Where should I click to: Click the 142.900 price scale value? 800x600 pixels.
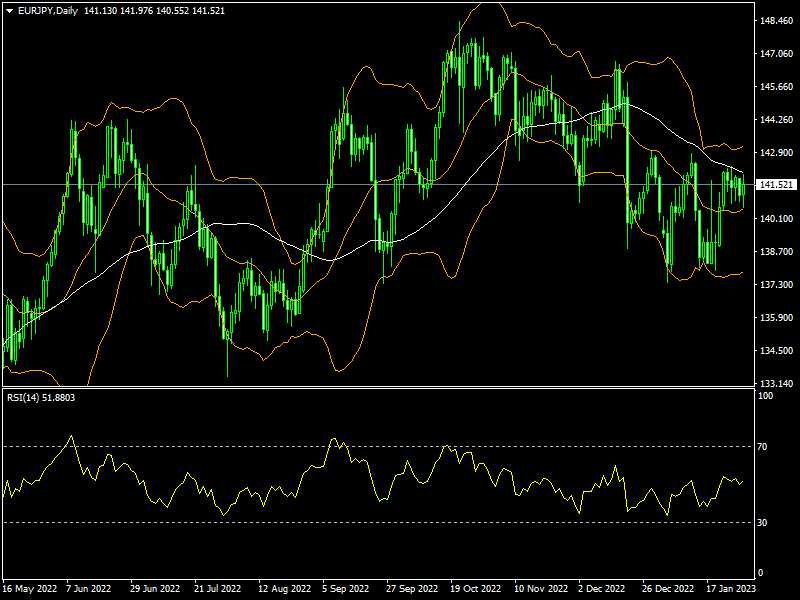coord(777,153)
